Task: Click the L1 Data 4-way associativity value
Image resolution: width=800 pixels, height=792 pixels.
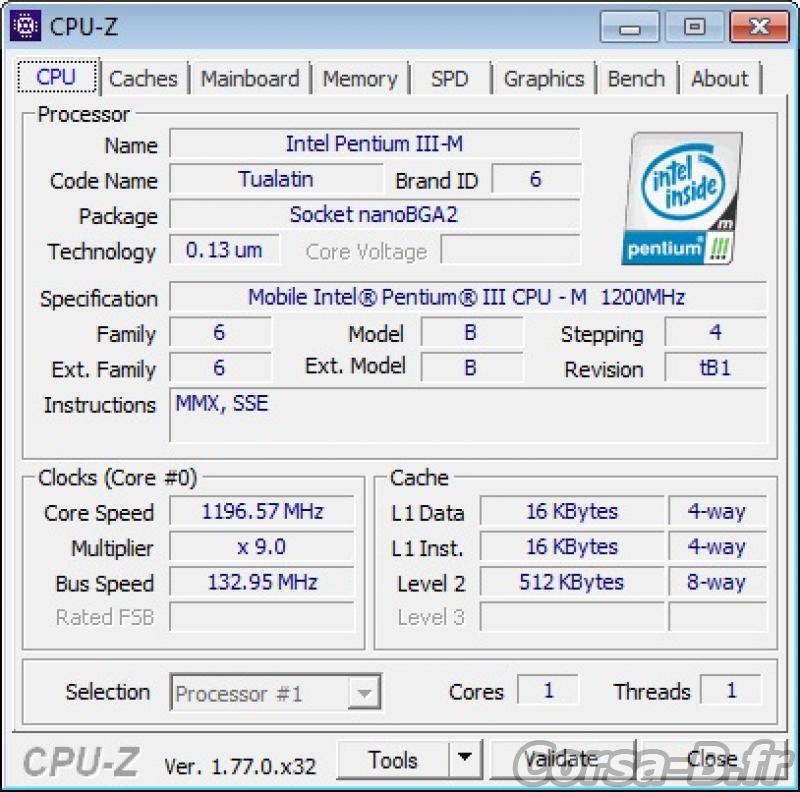Action: (717, 511)
